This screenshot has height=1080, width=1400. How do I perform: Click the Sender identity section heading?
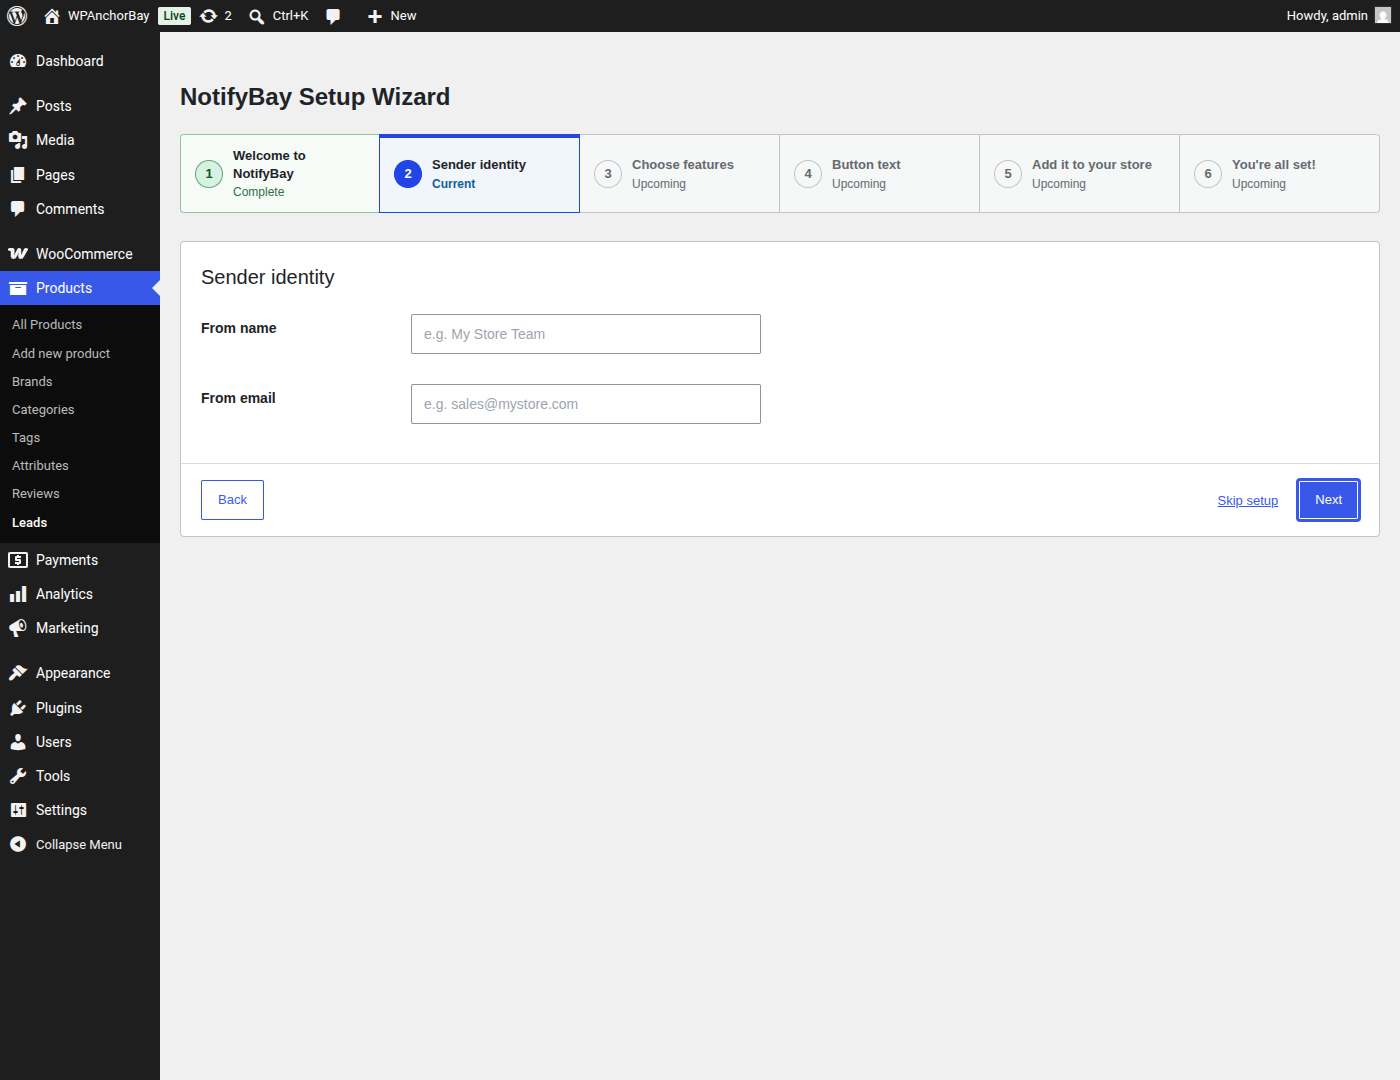268,277
